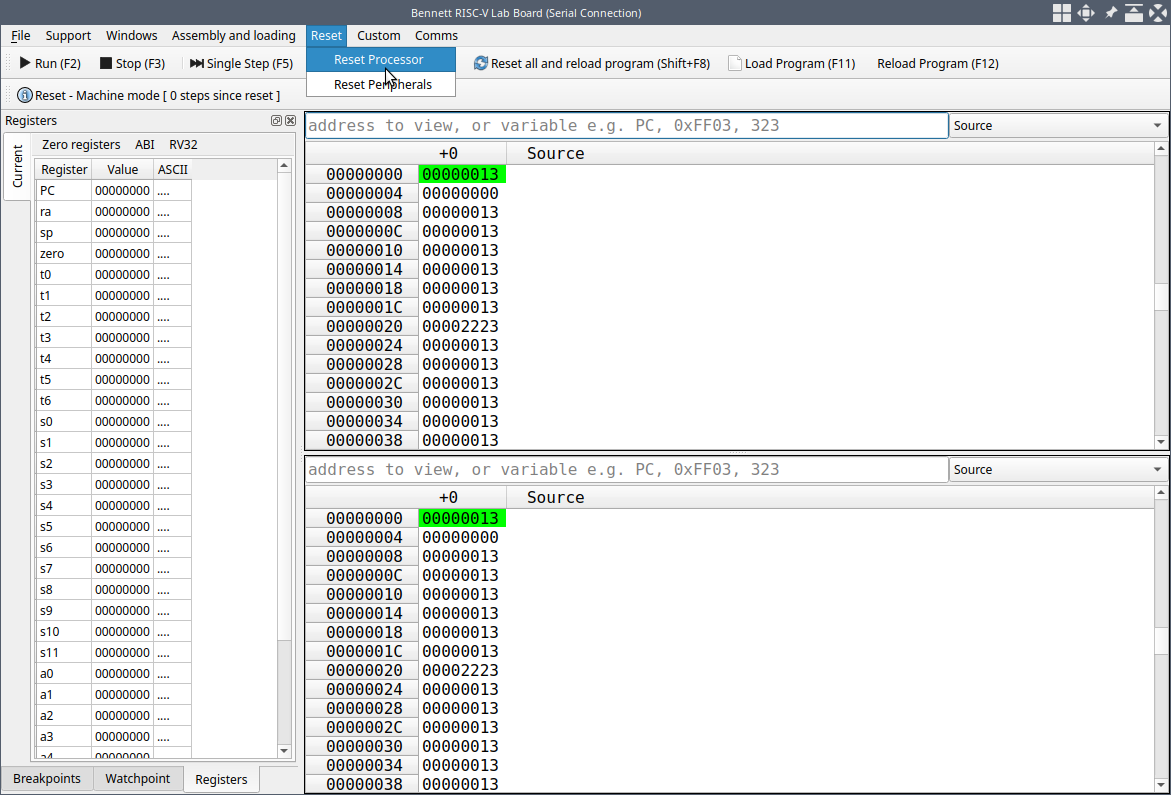This screenshot has width=1171, height=795.
Task: Click the pin icon in the title bar
Action: 1110,13
